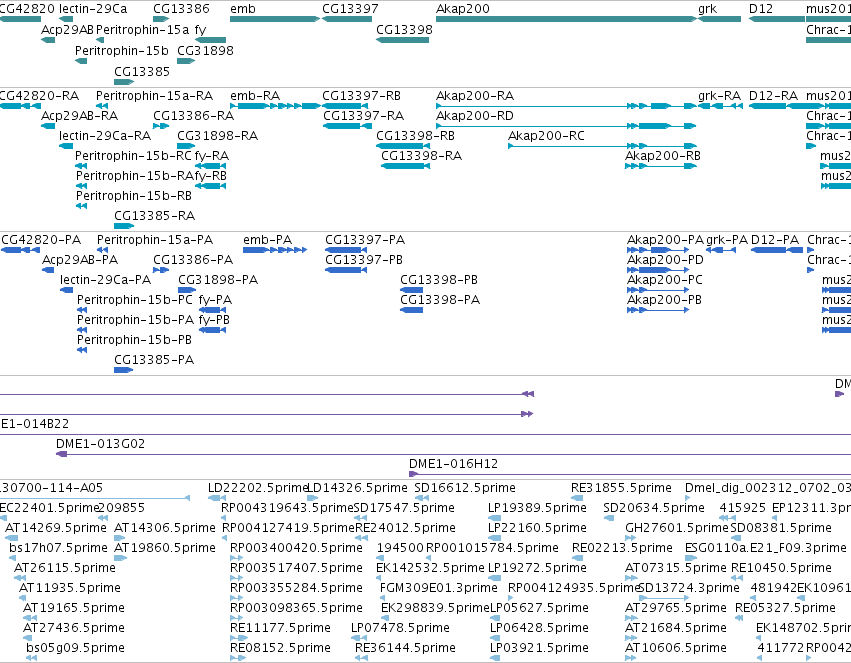Image resolution: width=851 pixels, height=663 pixels.
Task: Open the SD20634.5prime EST label
Action: pos(653,508)
